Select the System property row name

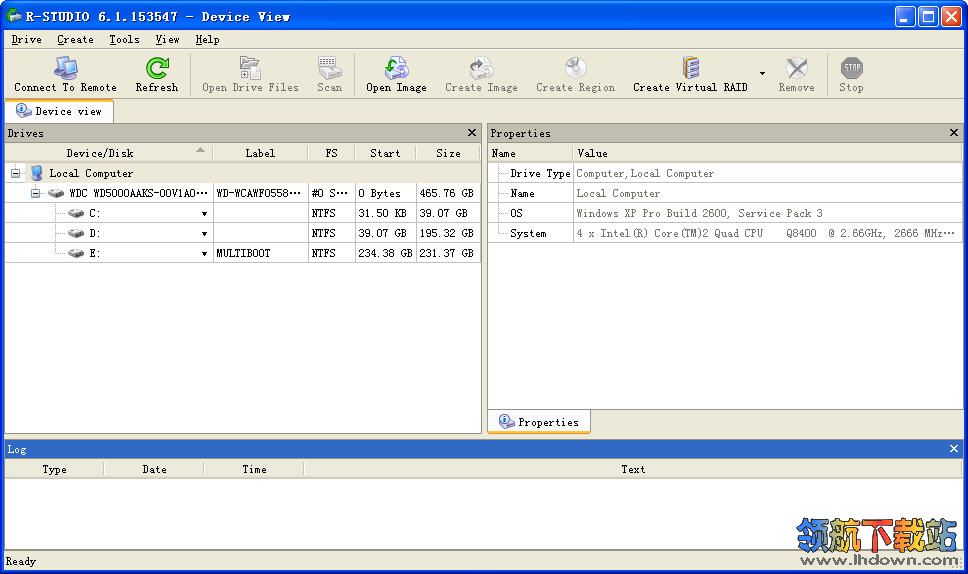pyautogui.click(x=528, y=233)
